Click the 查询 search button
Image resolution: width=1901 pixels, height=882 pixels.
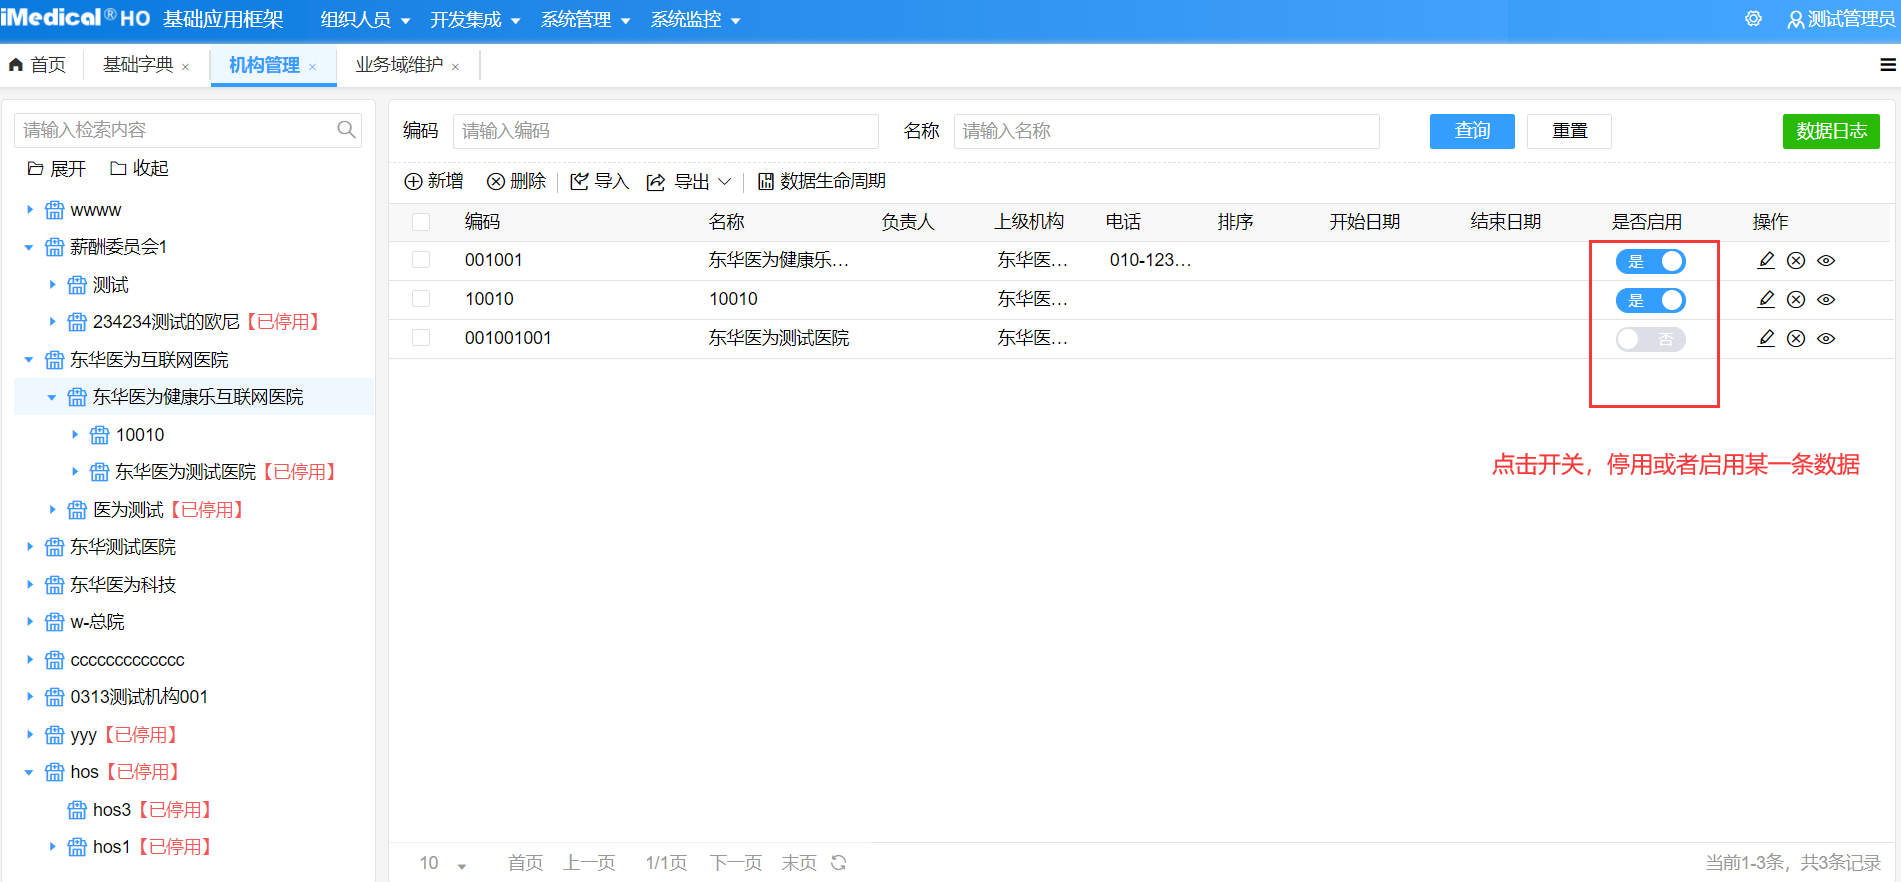[x=1472, y=131]
